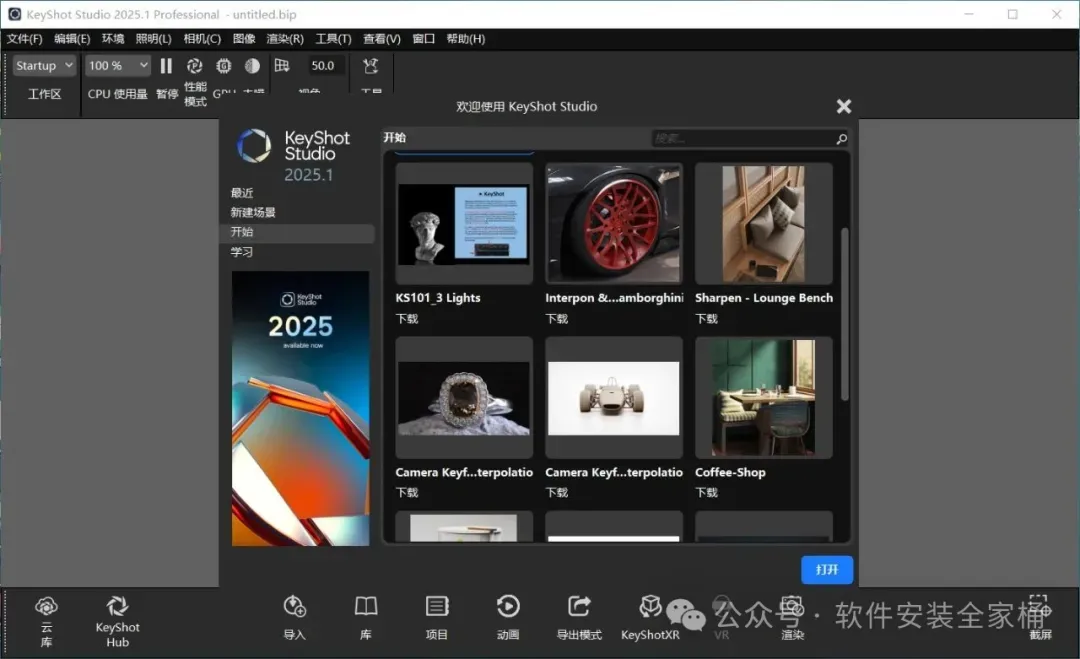Open the 工具(T) menu

click(x=333, y=39)
